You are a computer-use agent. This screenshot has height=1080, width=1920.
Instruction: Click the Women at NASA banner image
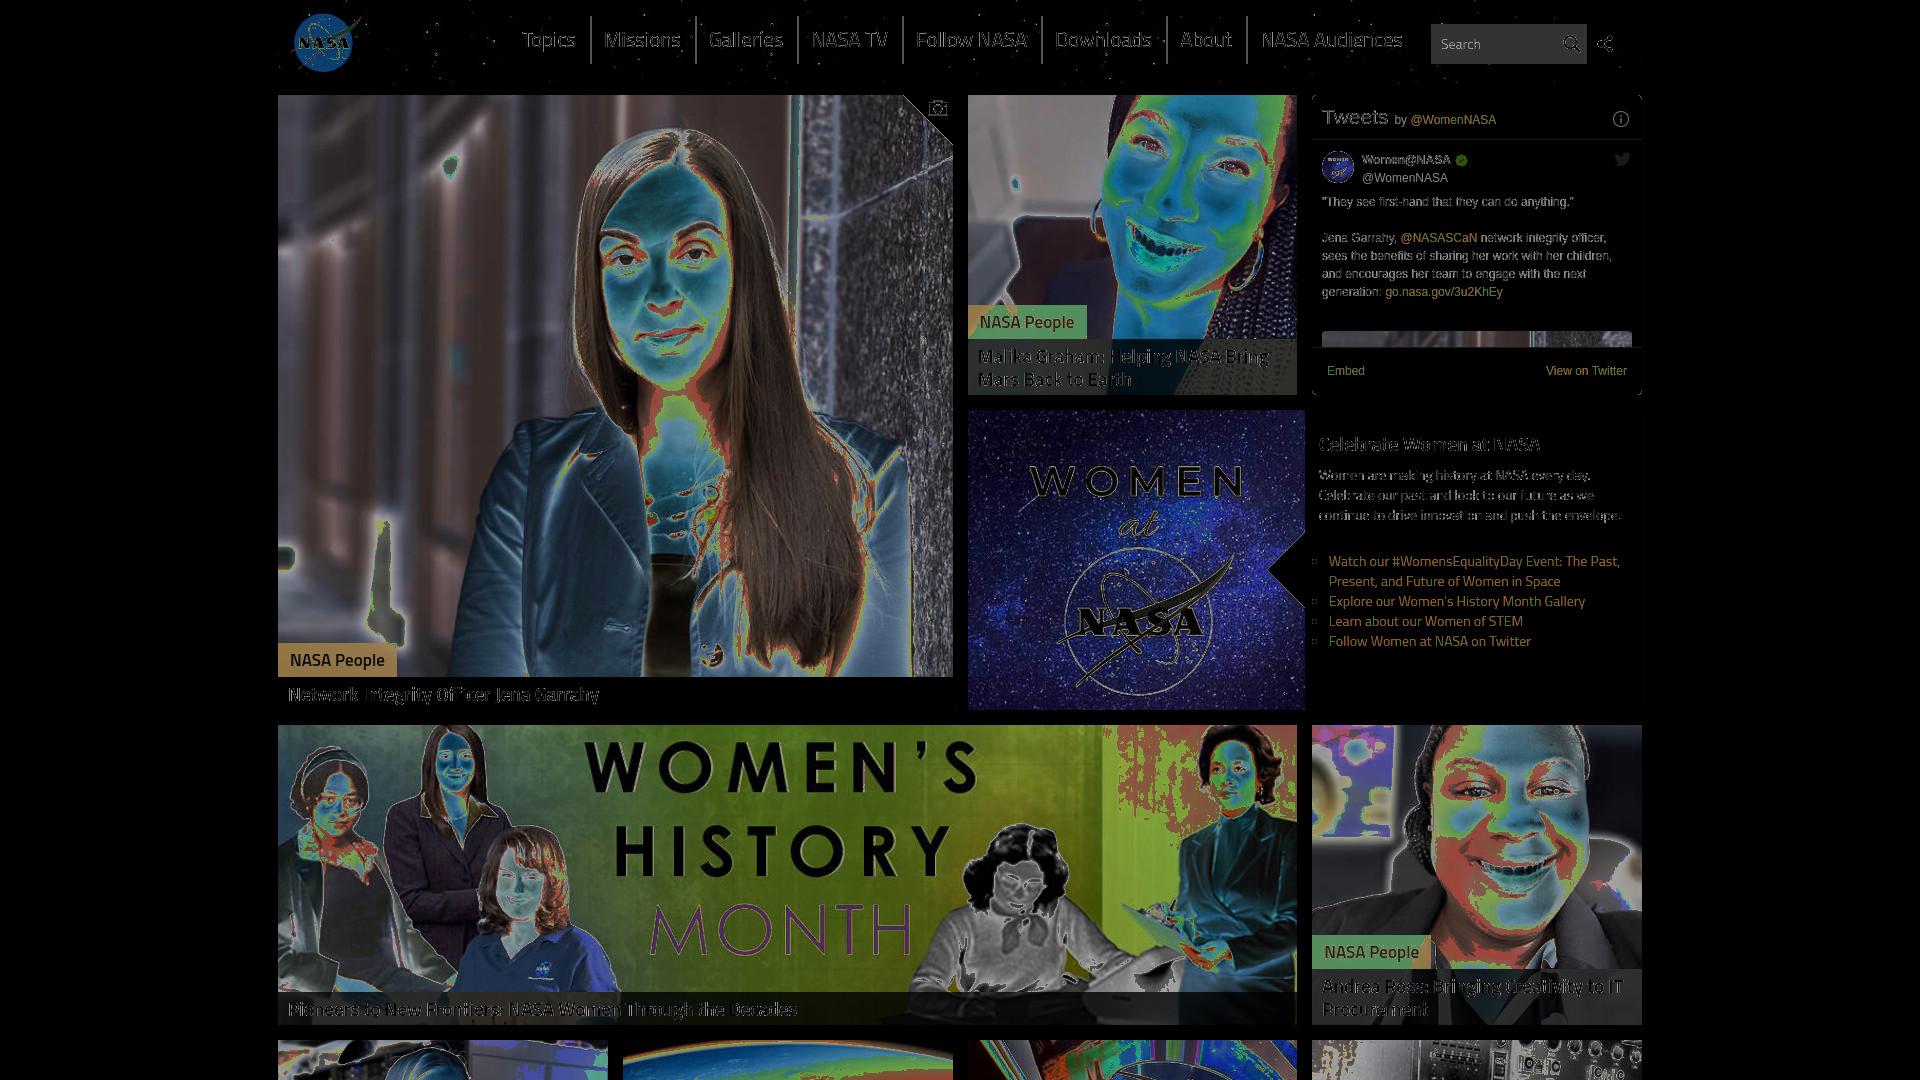click(x=1136, y=560)
